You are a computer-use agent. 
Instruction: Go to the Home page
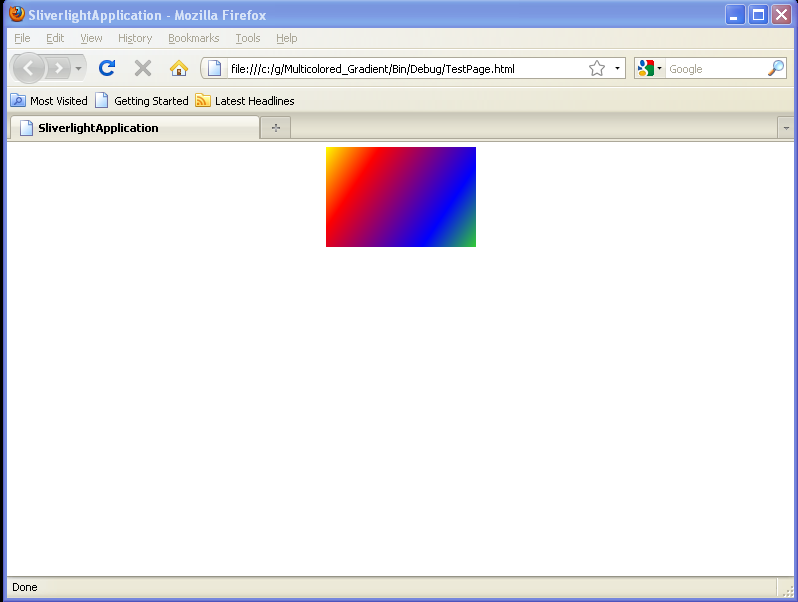point(179,68)
